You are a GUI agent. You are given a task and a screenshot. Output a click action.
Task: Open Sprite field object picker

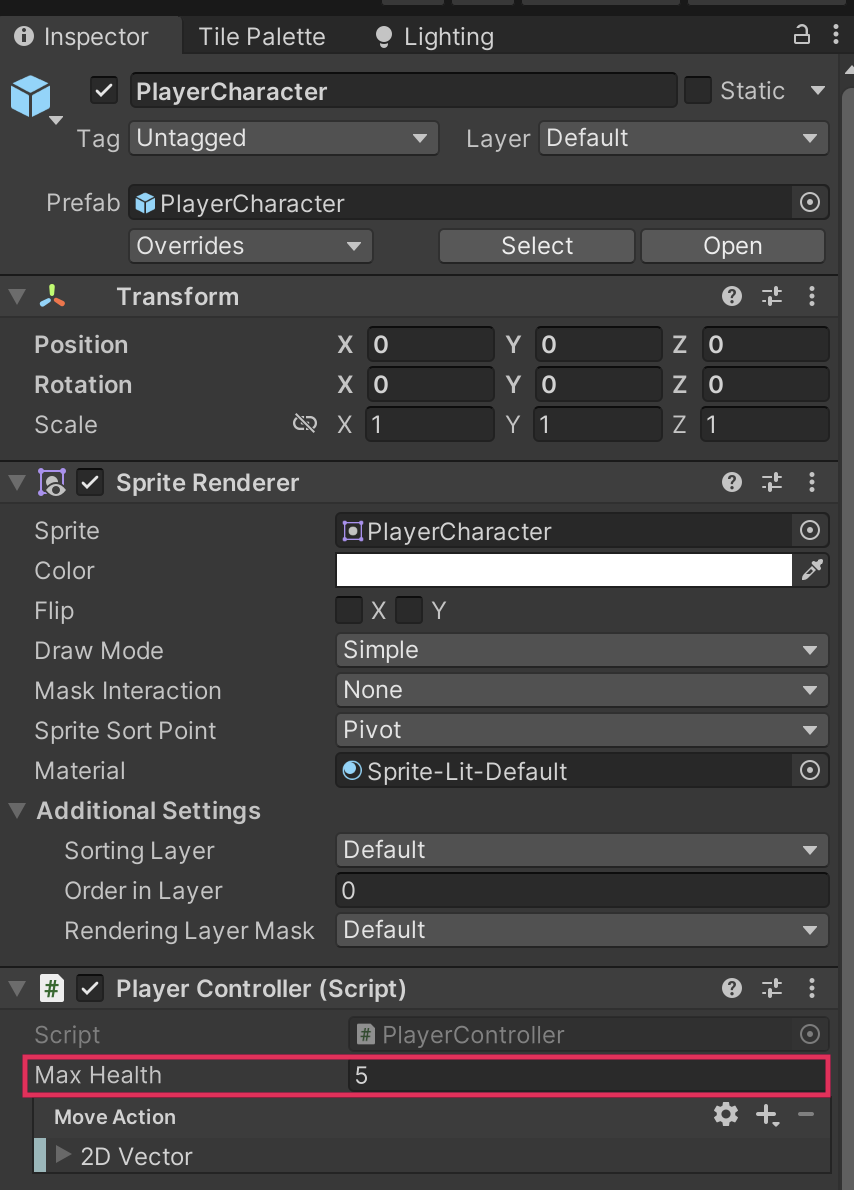coord(810,531)
